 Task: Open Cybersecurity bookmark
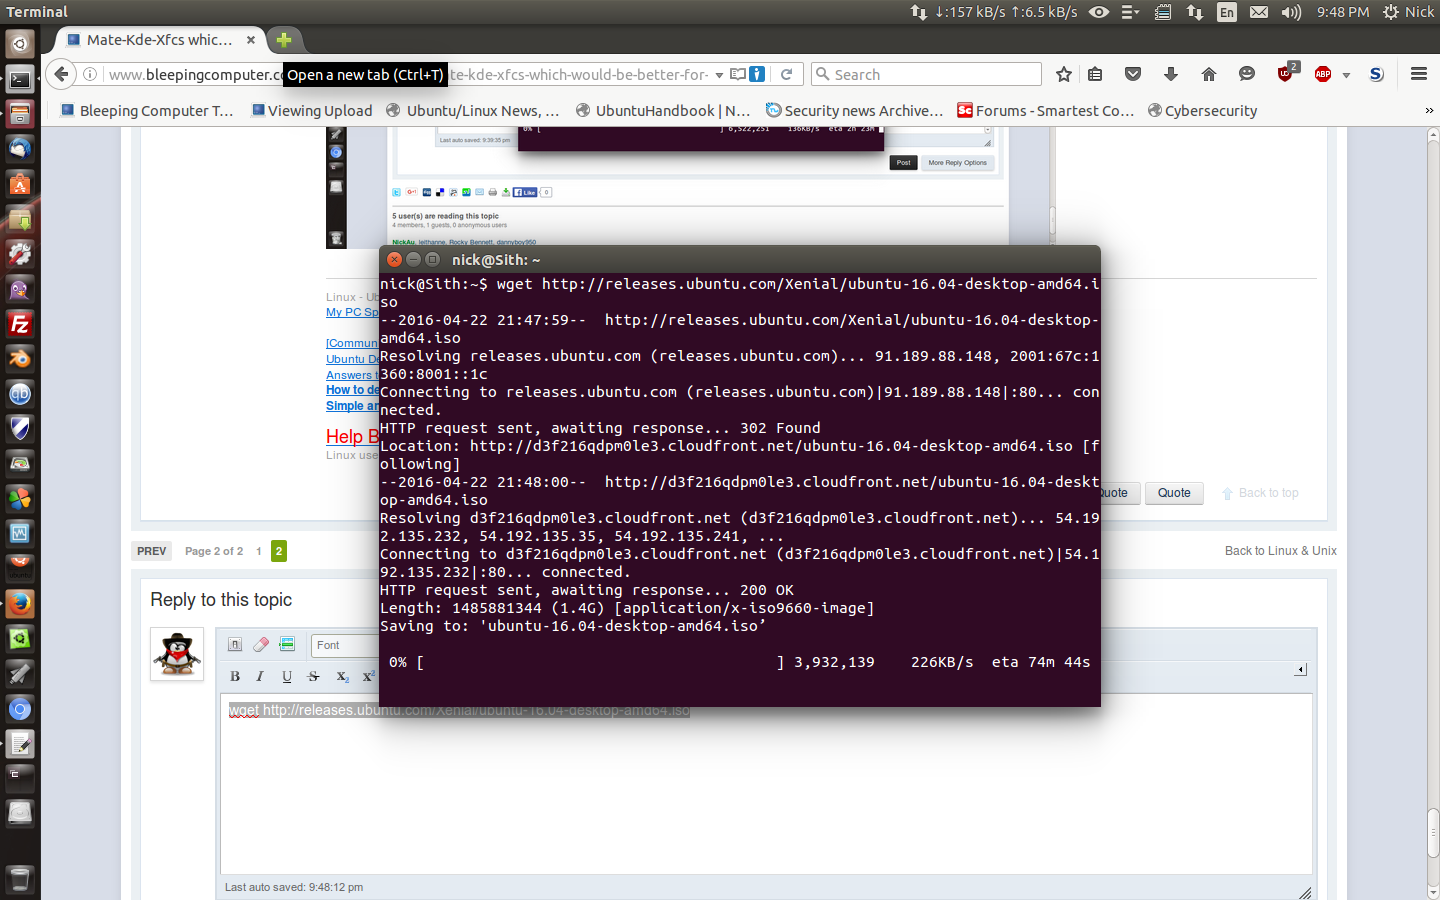1202,110
